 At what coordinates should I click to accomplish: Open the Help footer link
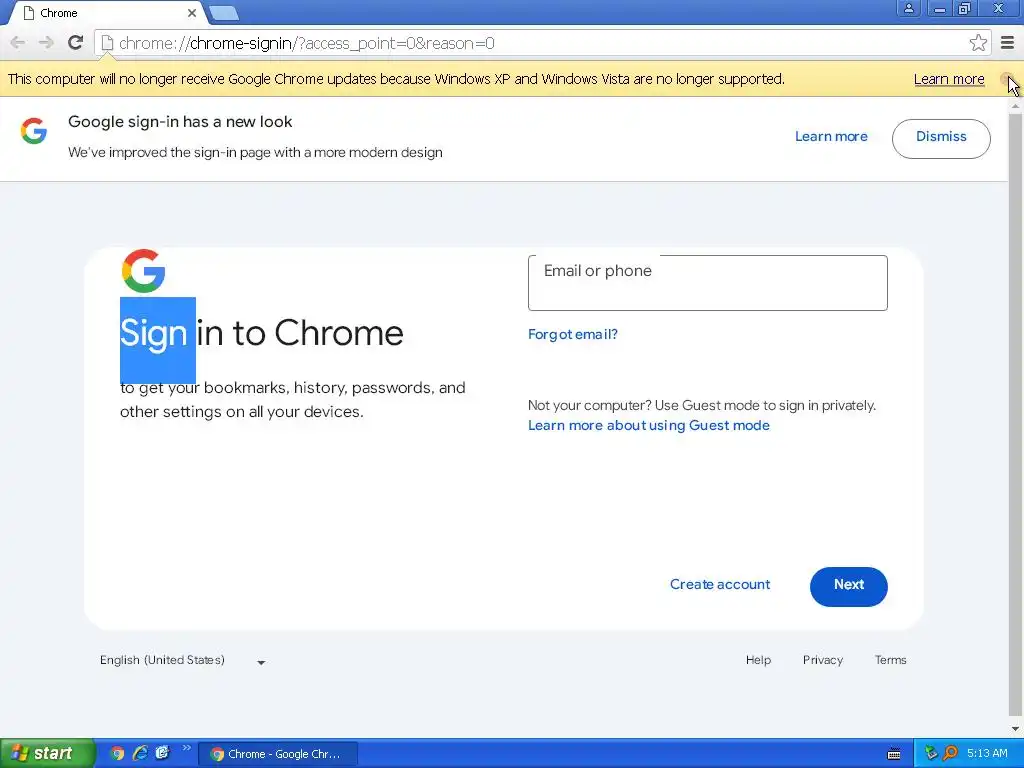coord(758,660)
